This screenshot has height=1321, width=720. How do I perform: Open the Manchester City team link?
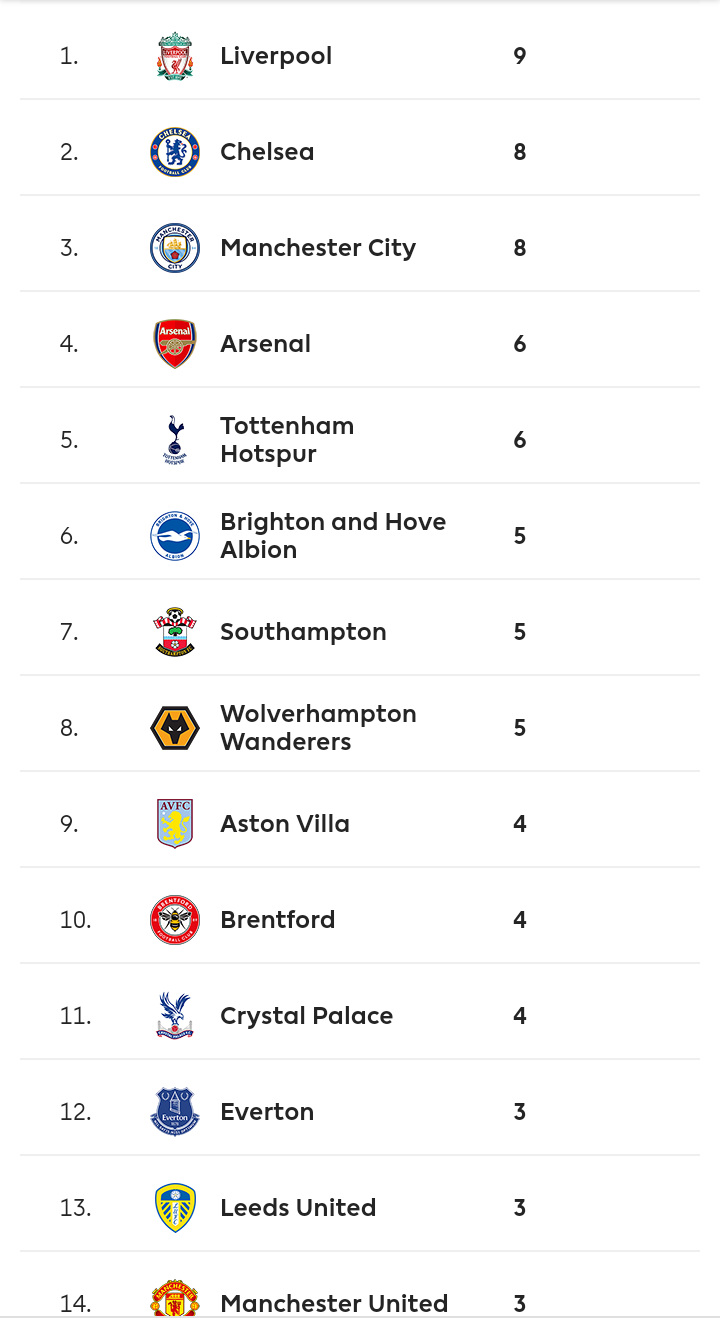(318, 248)
